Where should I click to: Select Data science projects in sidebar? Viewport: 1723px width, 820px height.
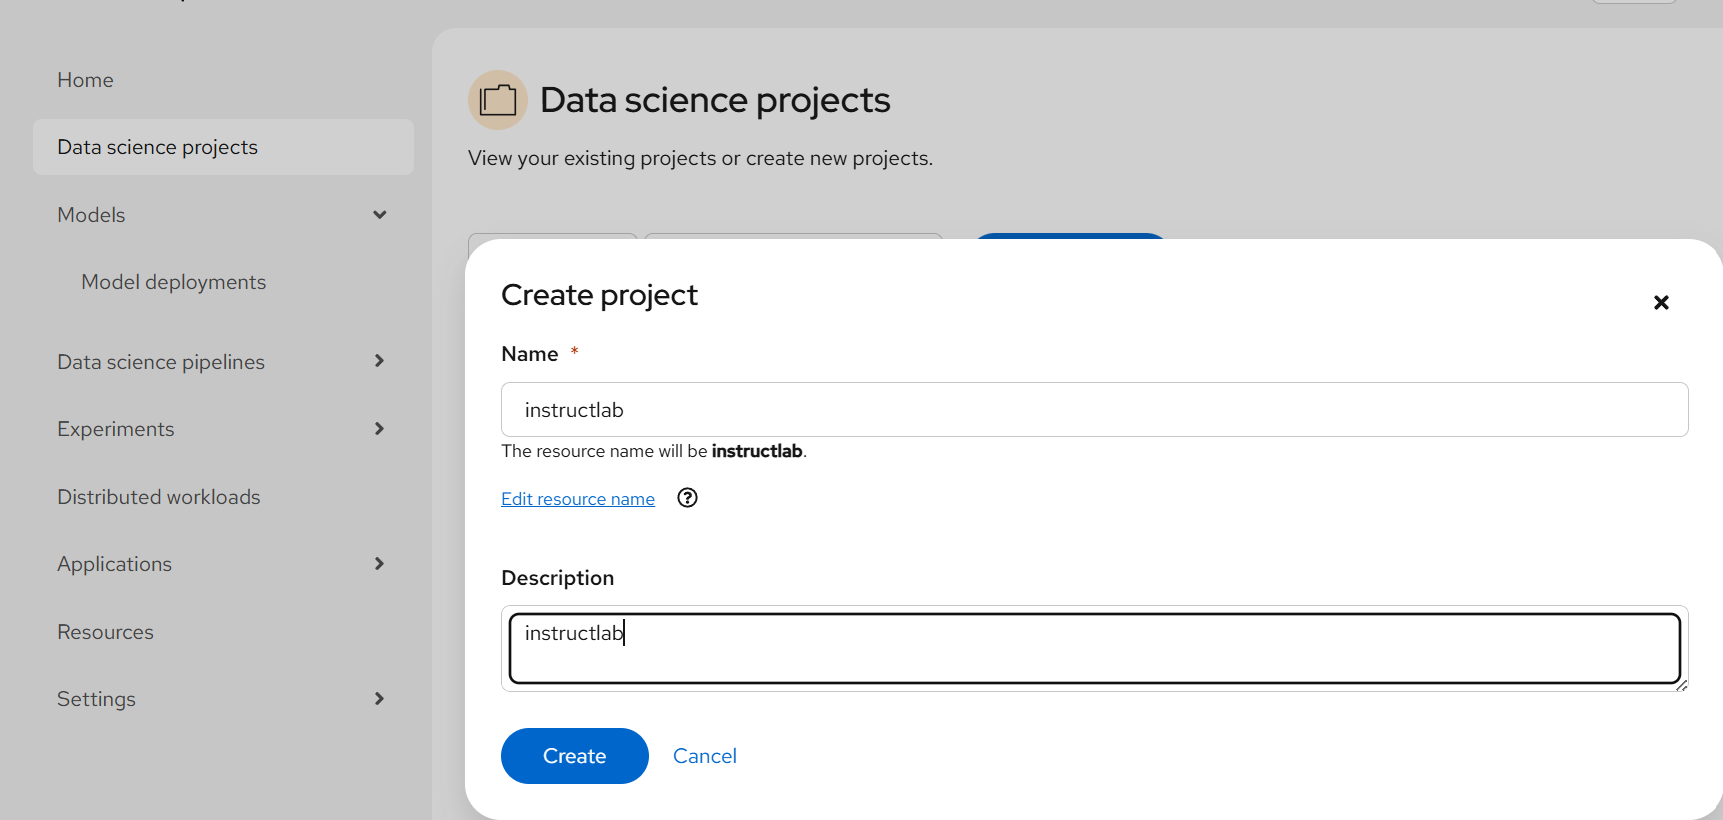(158, 147)
